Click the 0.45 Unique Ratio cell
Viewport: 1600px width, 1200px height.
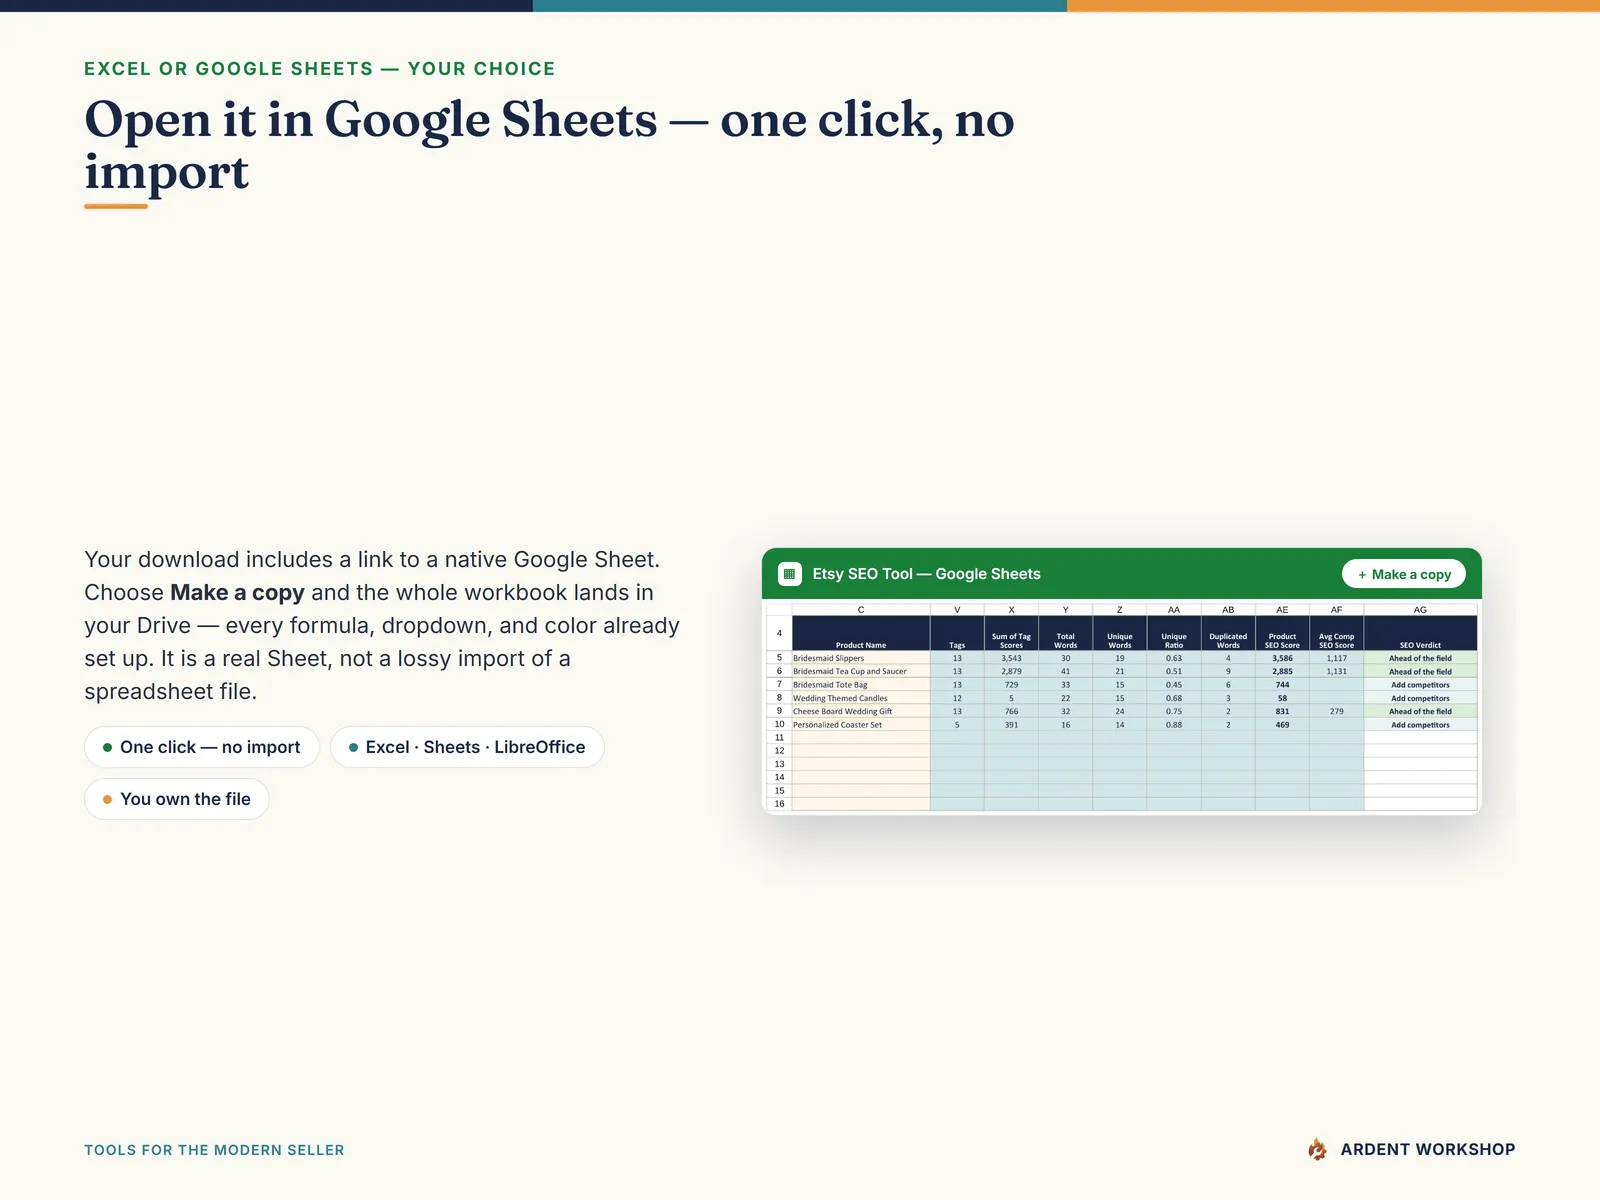coord(1174,685)
